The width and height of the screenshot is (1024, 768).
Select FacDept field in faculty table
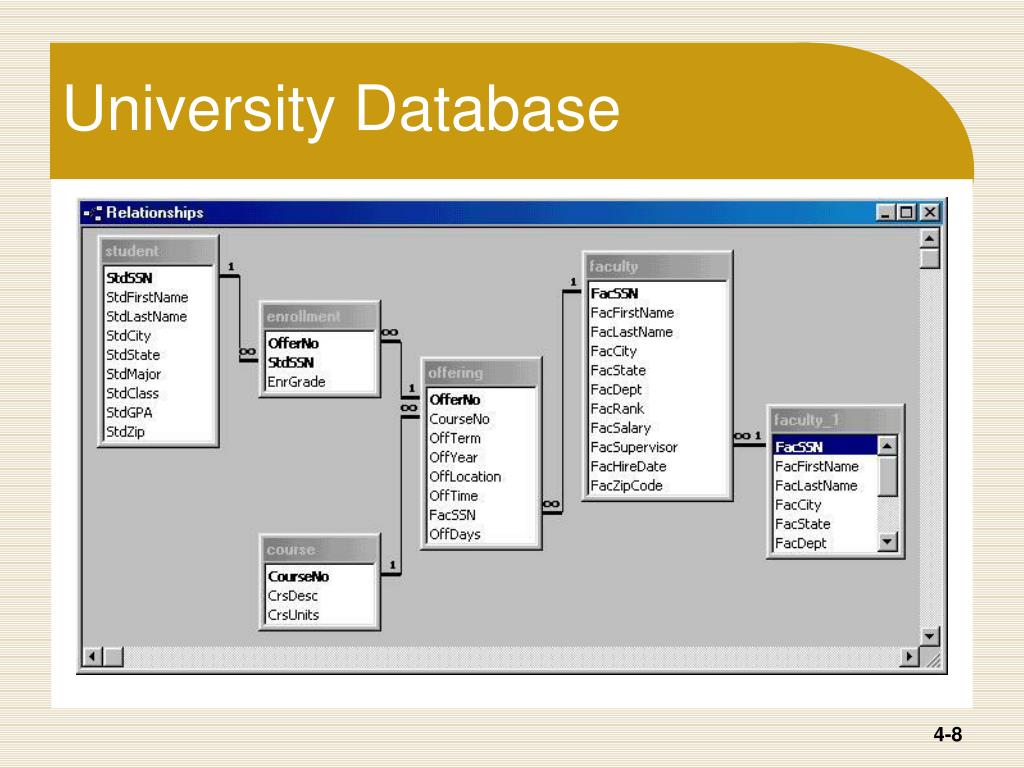616,390
